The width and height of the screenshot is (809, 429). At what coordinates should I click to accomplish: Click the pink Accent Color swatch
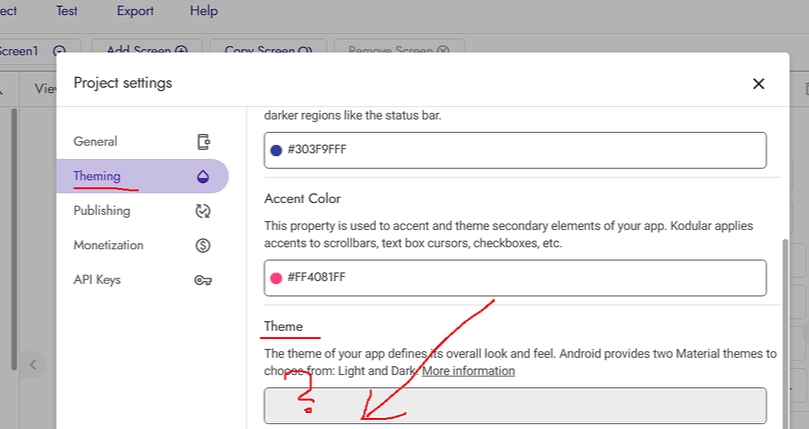277,278
